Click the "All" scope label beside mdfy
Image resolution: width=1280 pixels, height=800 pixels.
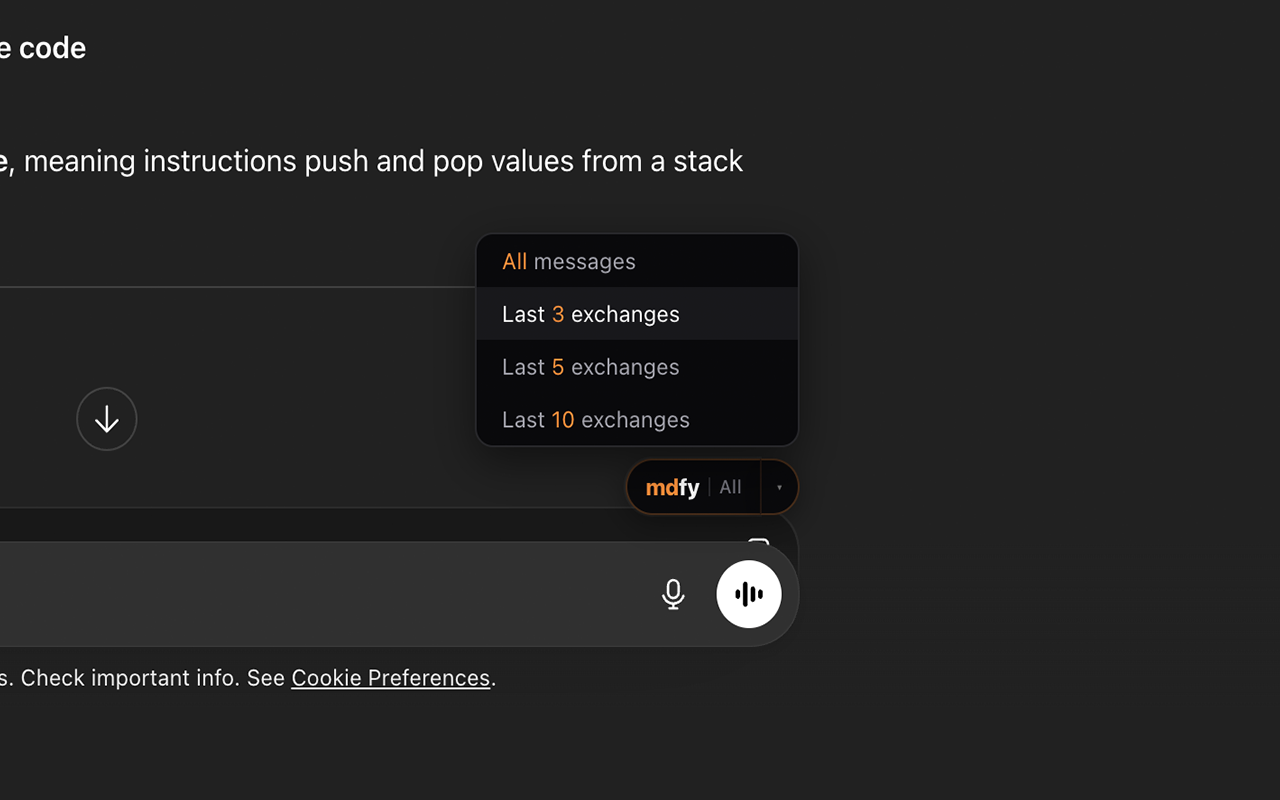pyautogui.click(x=731, y=487)
